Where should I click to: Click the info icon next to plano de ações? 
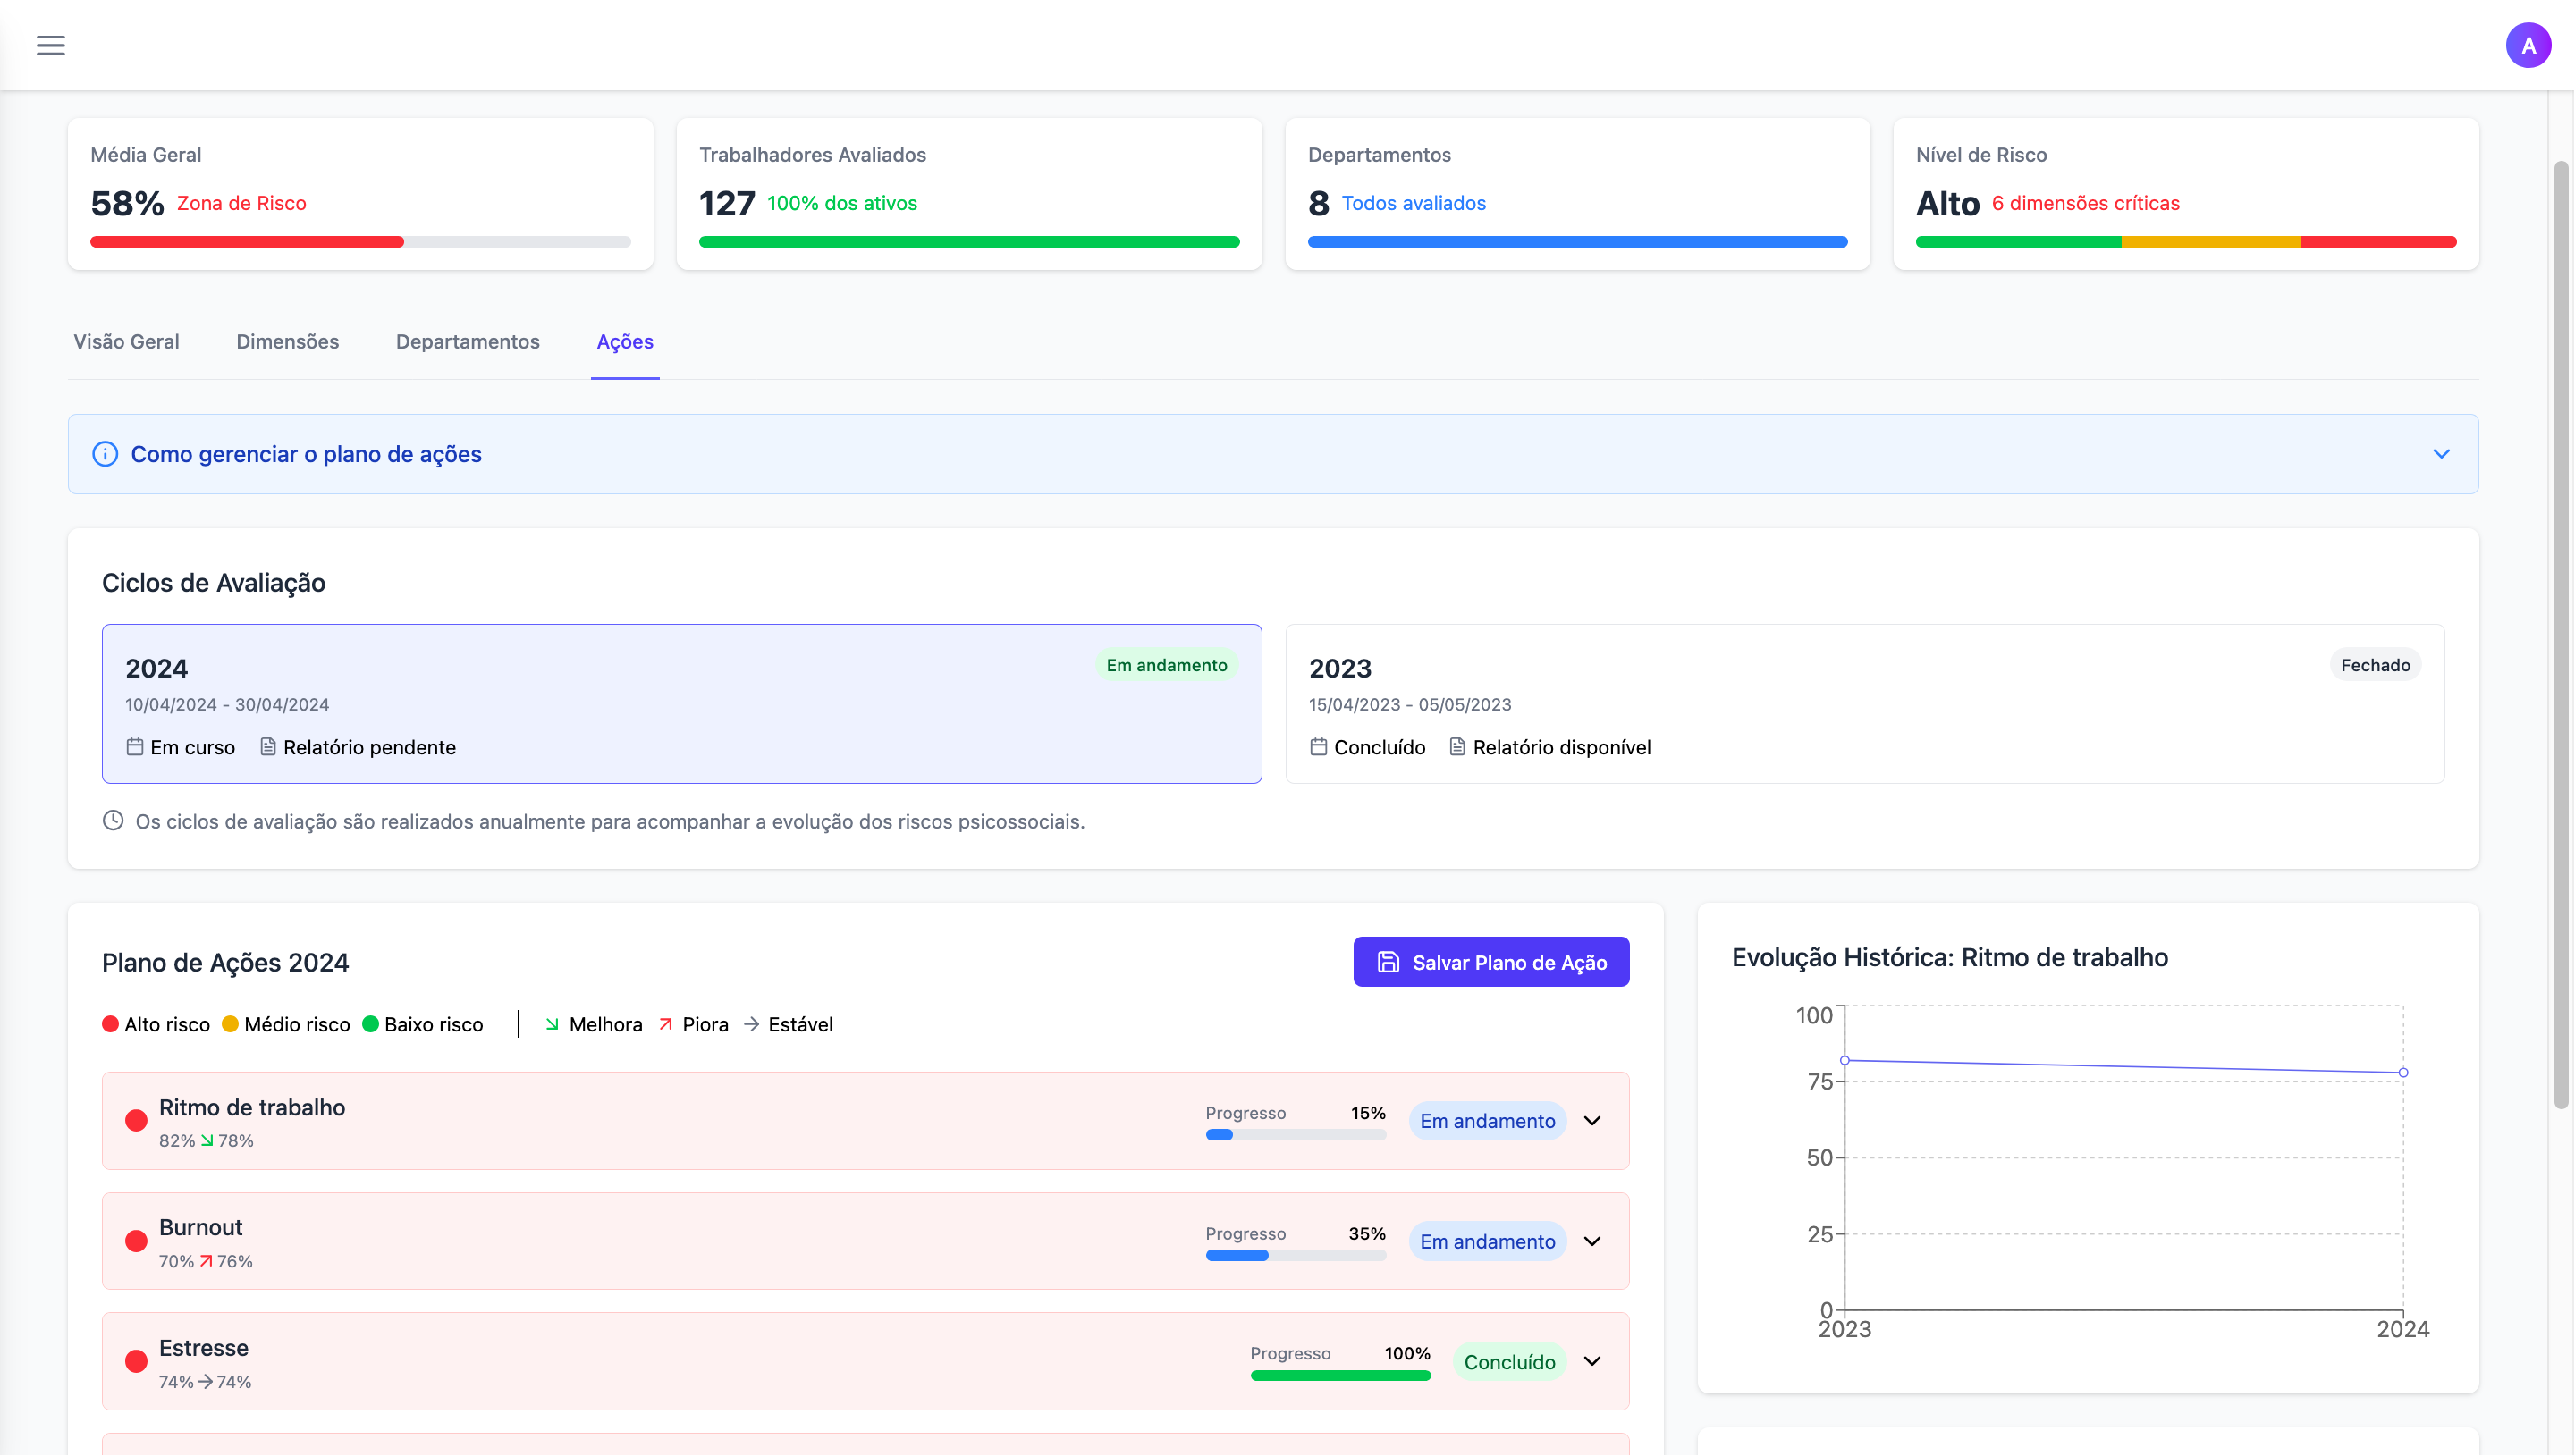[105, 453]
